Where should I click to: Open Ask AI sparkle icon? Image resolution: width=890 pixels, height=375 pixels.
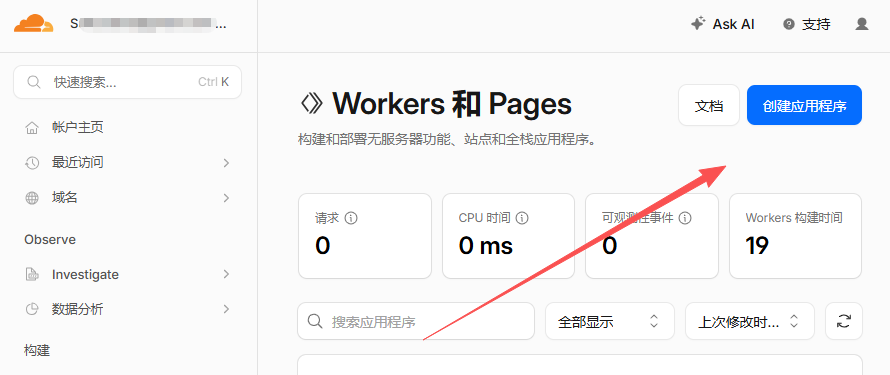698,24
